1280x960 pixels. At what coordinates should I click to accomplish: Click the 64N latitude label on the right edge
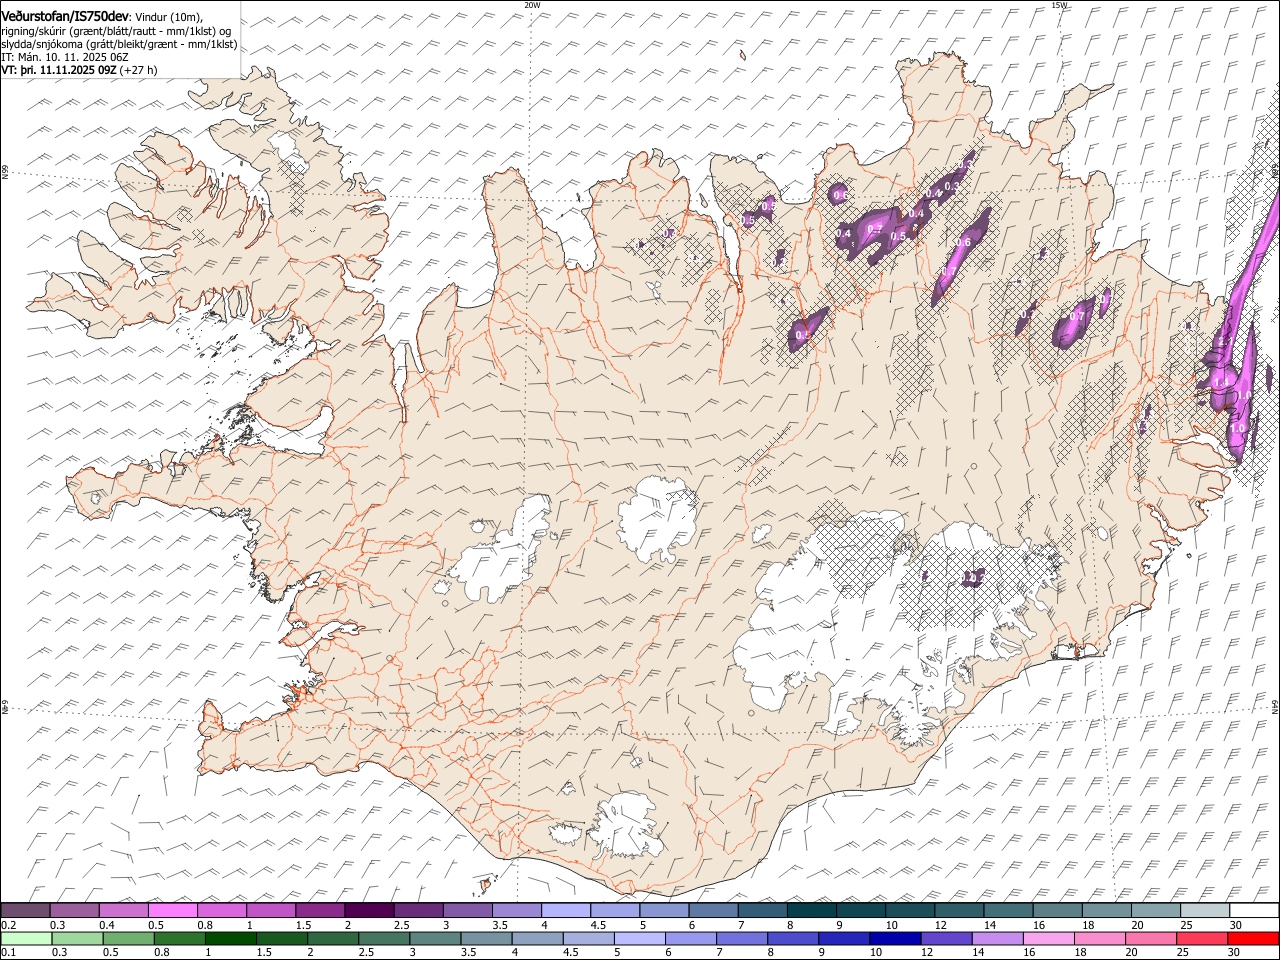(1275, 706)
